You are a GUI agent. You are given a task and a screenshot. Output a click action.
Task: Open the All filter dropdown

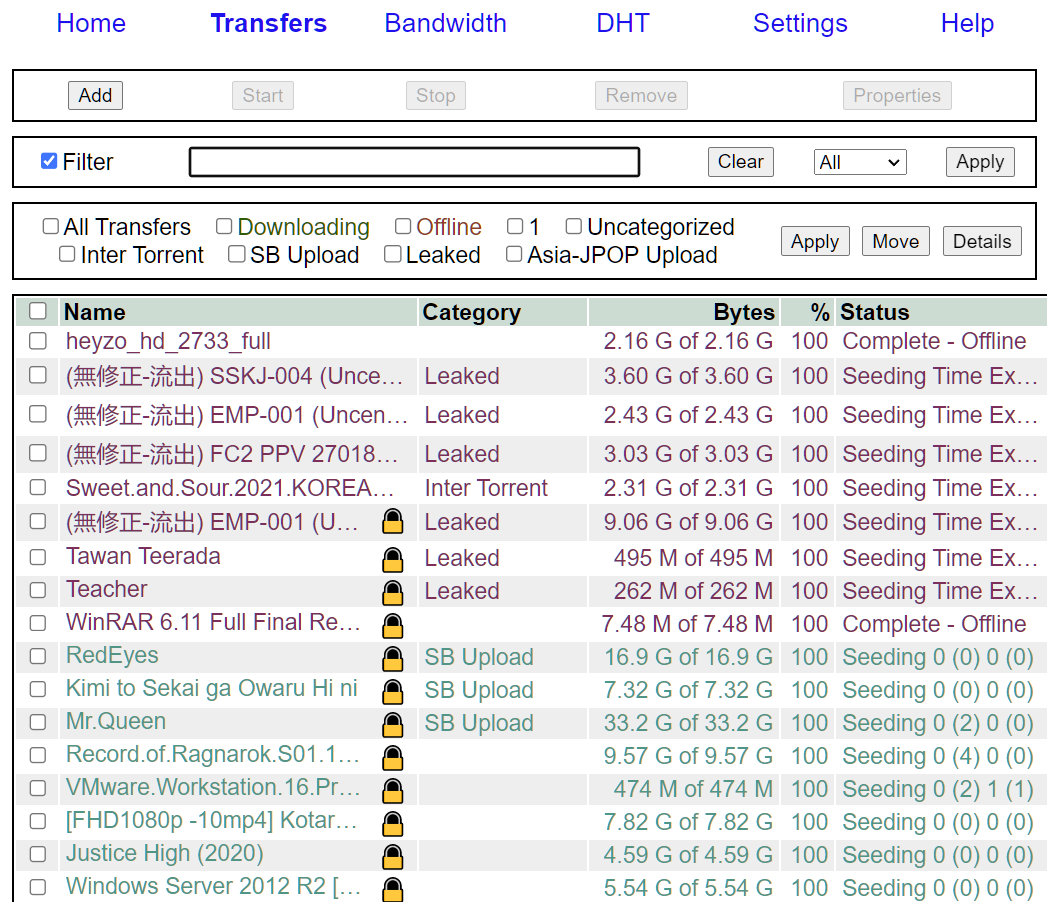[x=859, y=162]
